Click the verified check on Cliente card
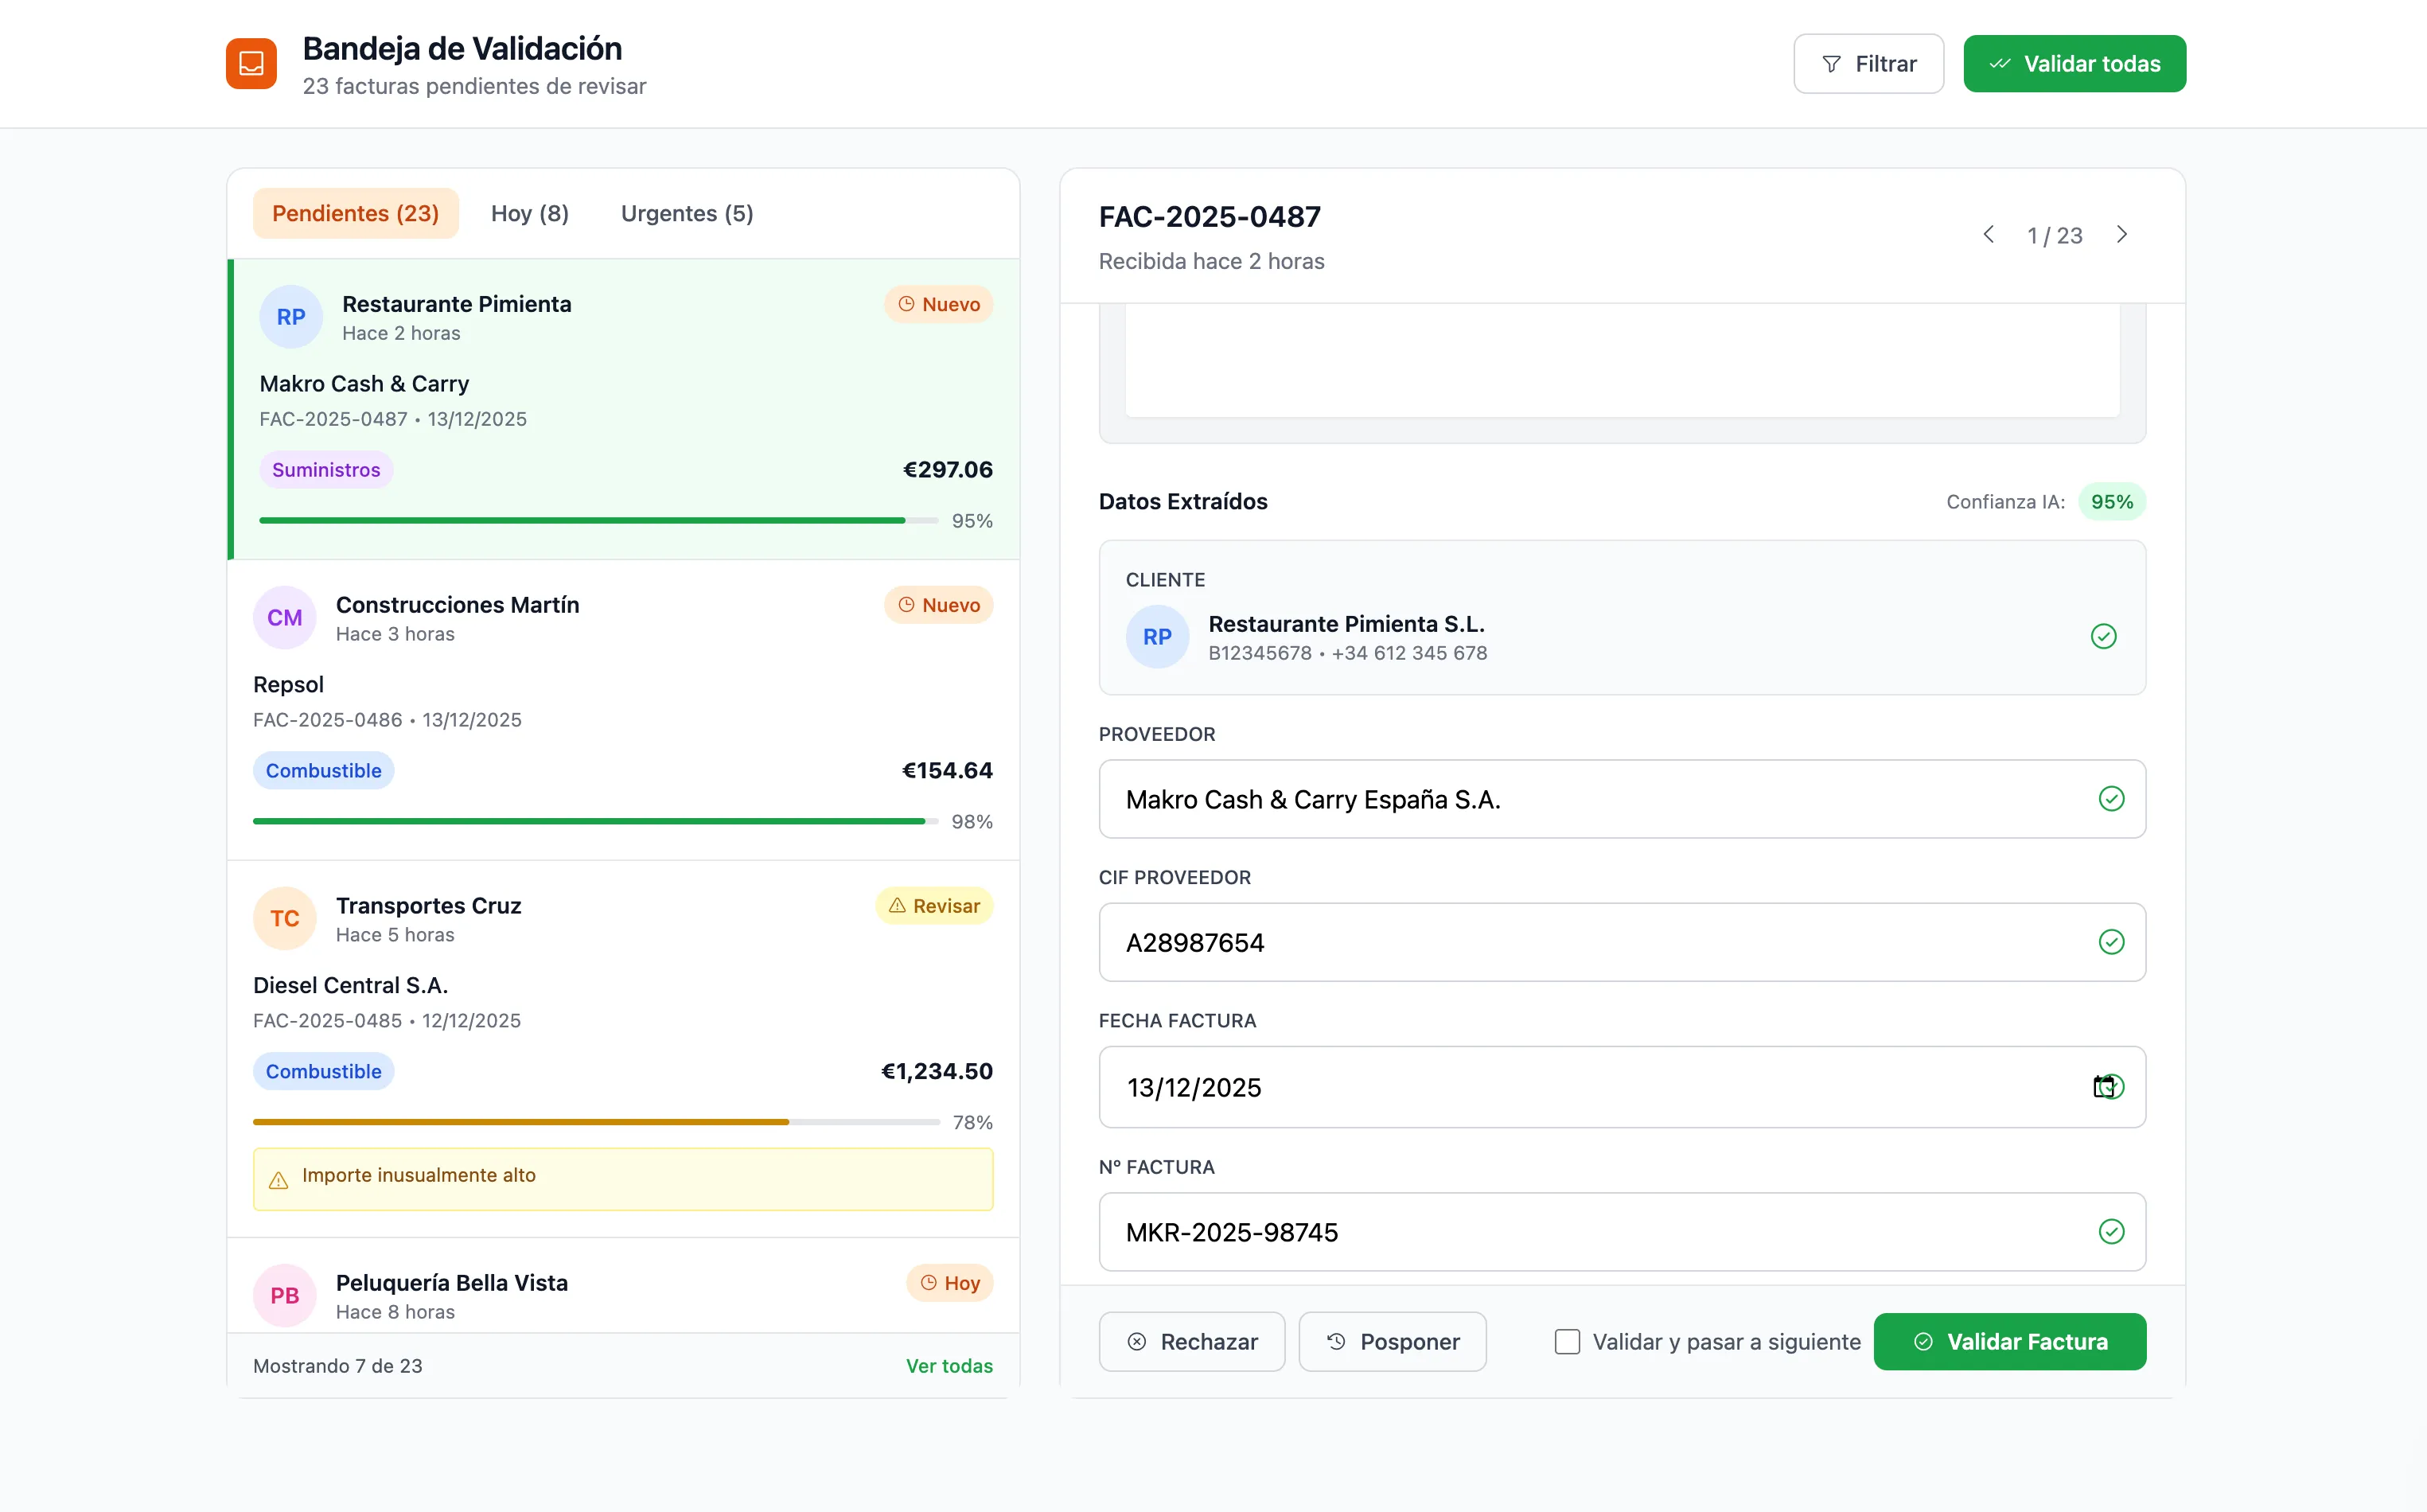Viewport: 2427px width, 1512px height. (x=2103, y=637)
